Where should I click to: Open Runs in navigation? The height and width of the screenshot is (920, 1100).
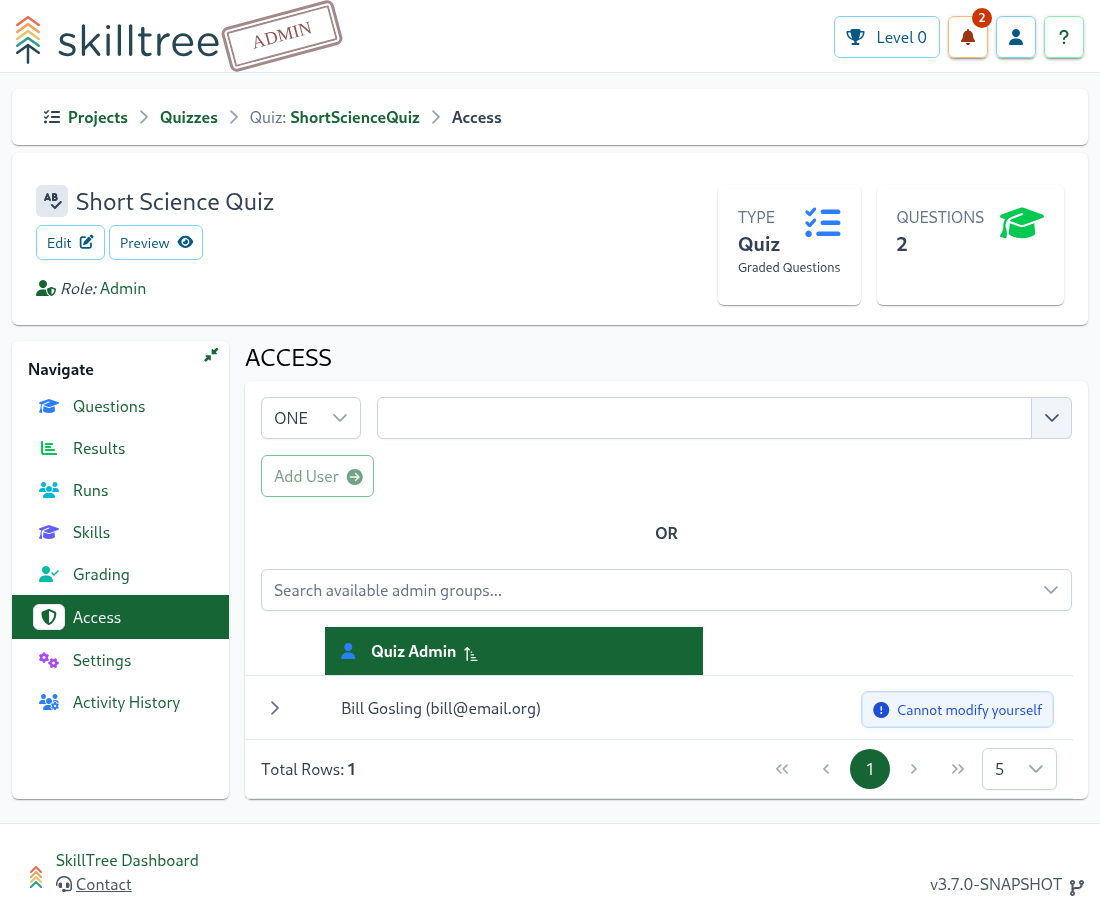tap(121, 491)
